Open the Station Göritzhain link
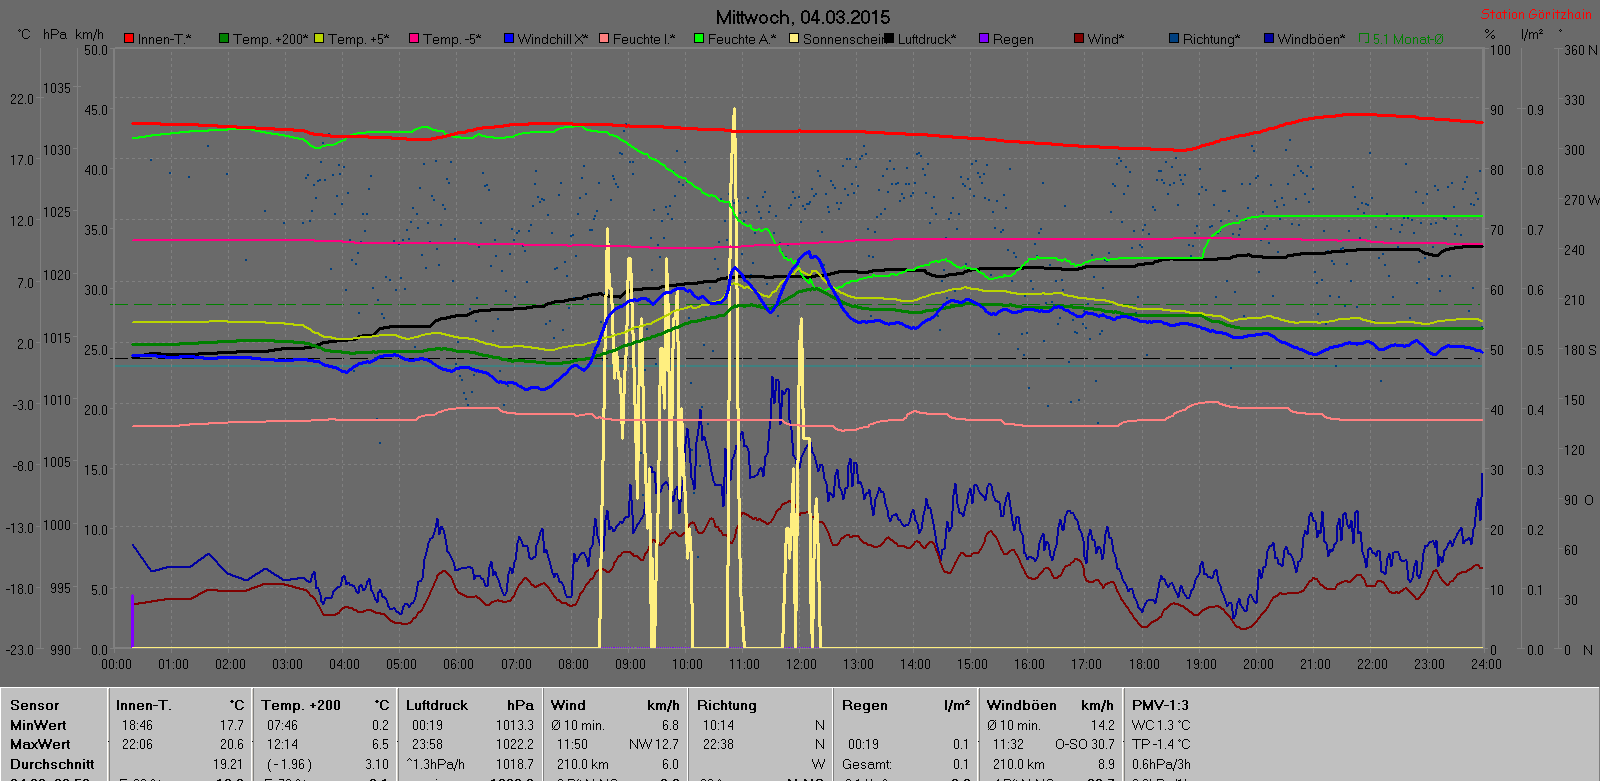 [1536, 14]
